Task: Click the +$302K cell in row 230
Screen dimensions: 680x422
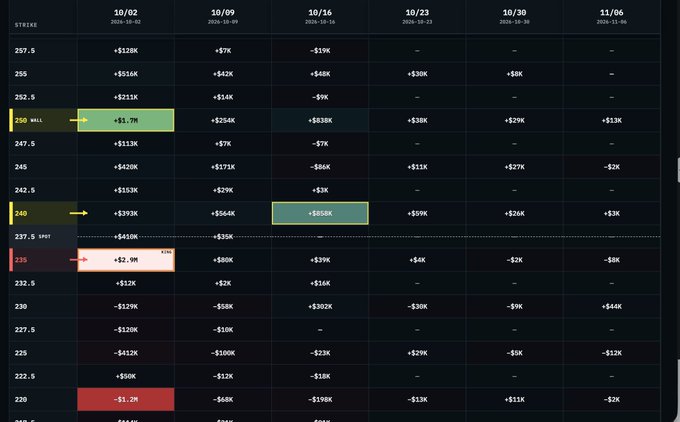Action: click(320, 306)
